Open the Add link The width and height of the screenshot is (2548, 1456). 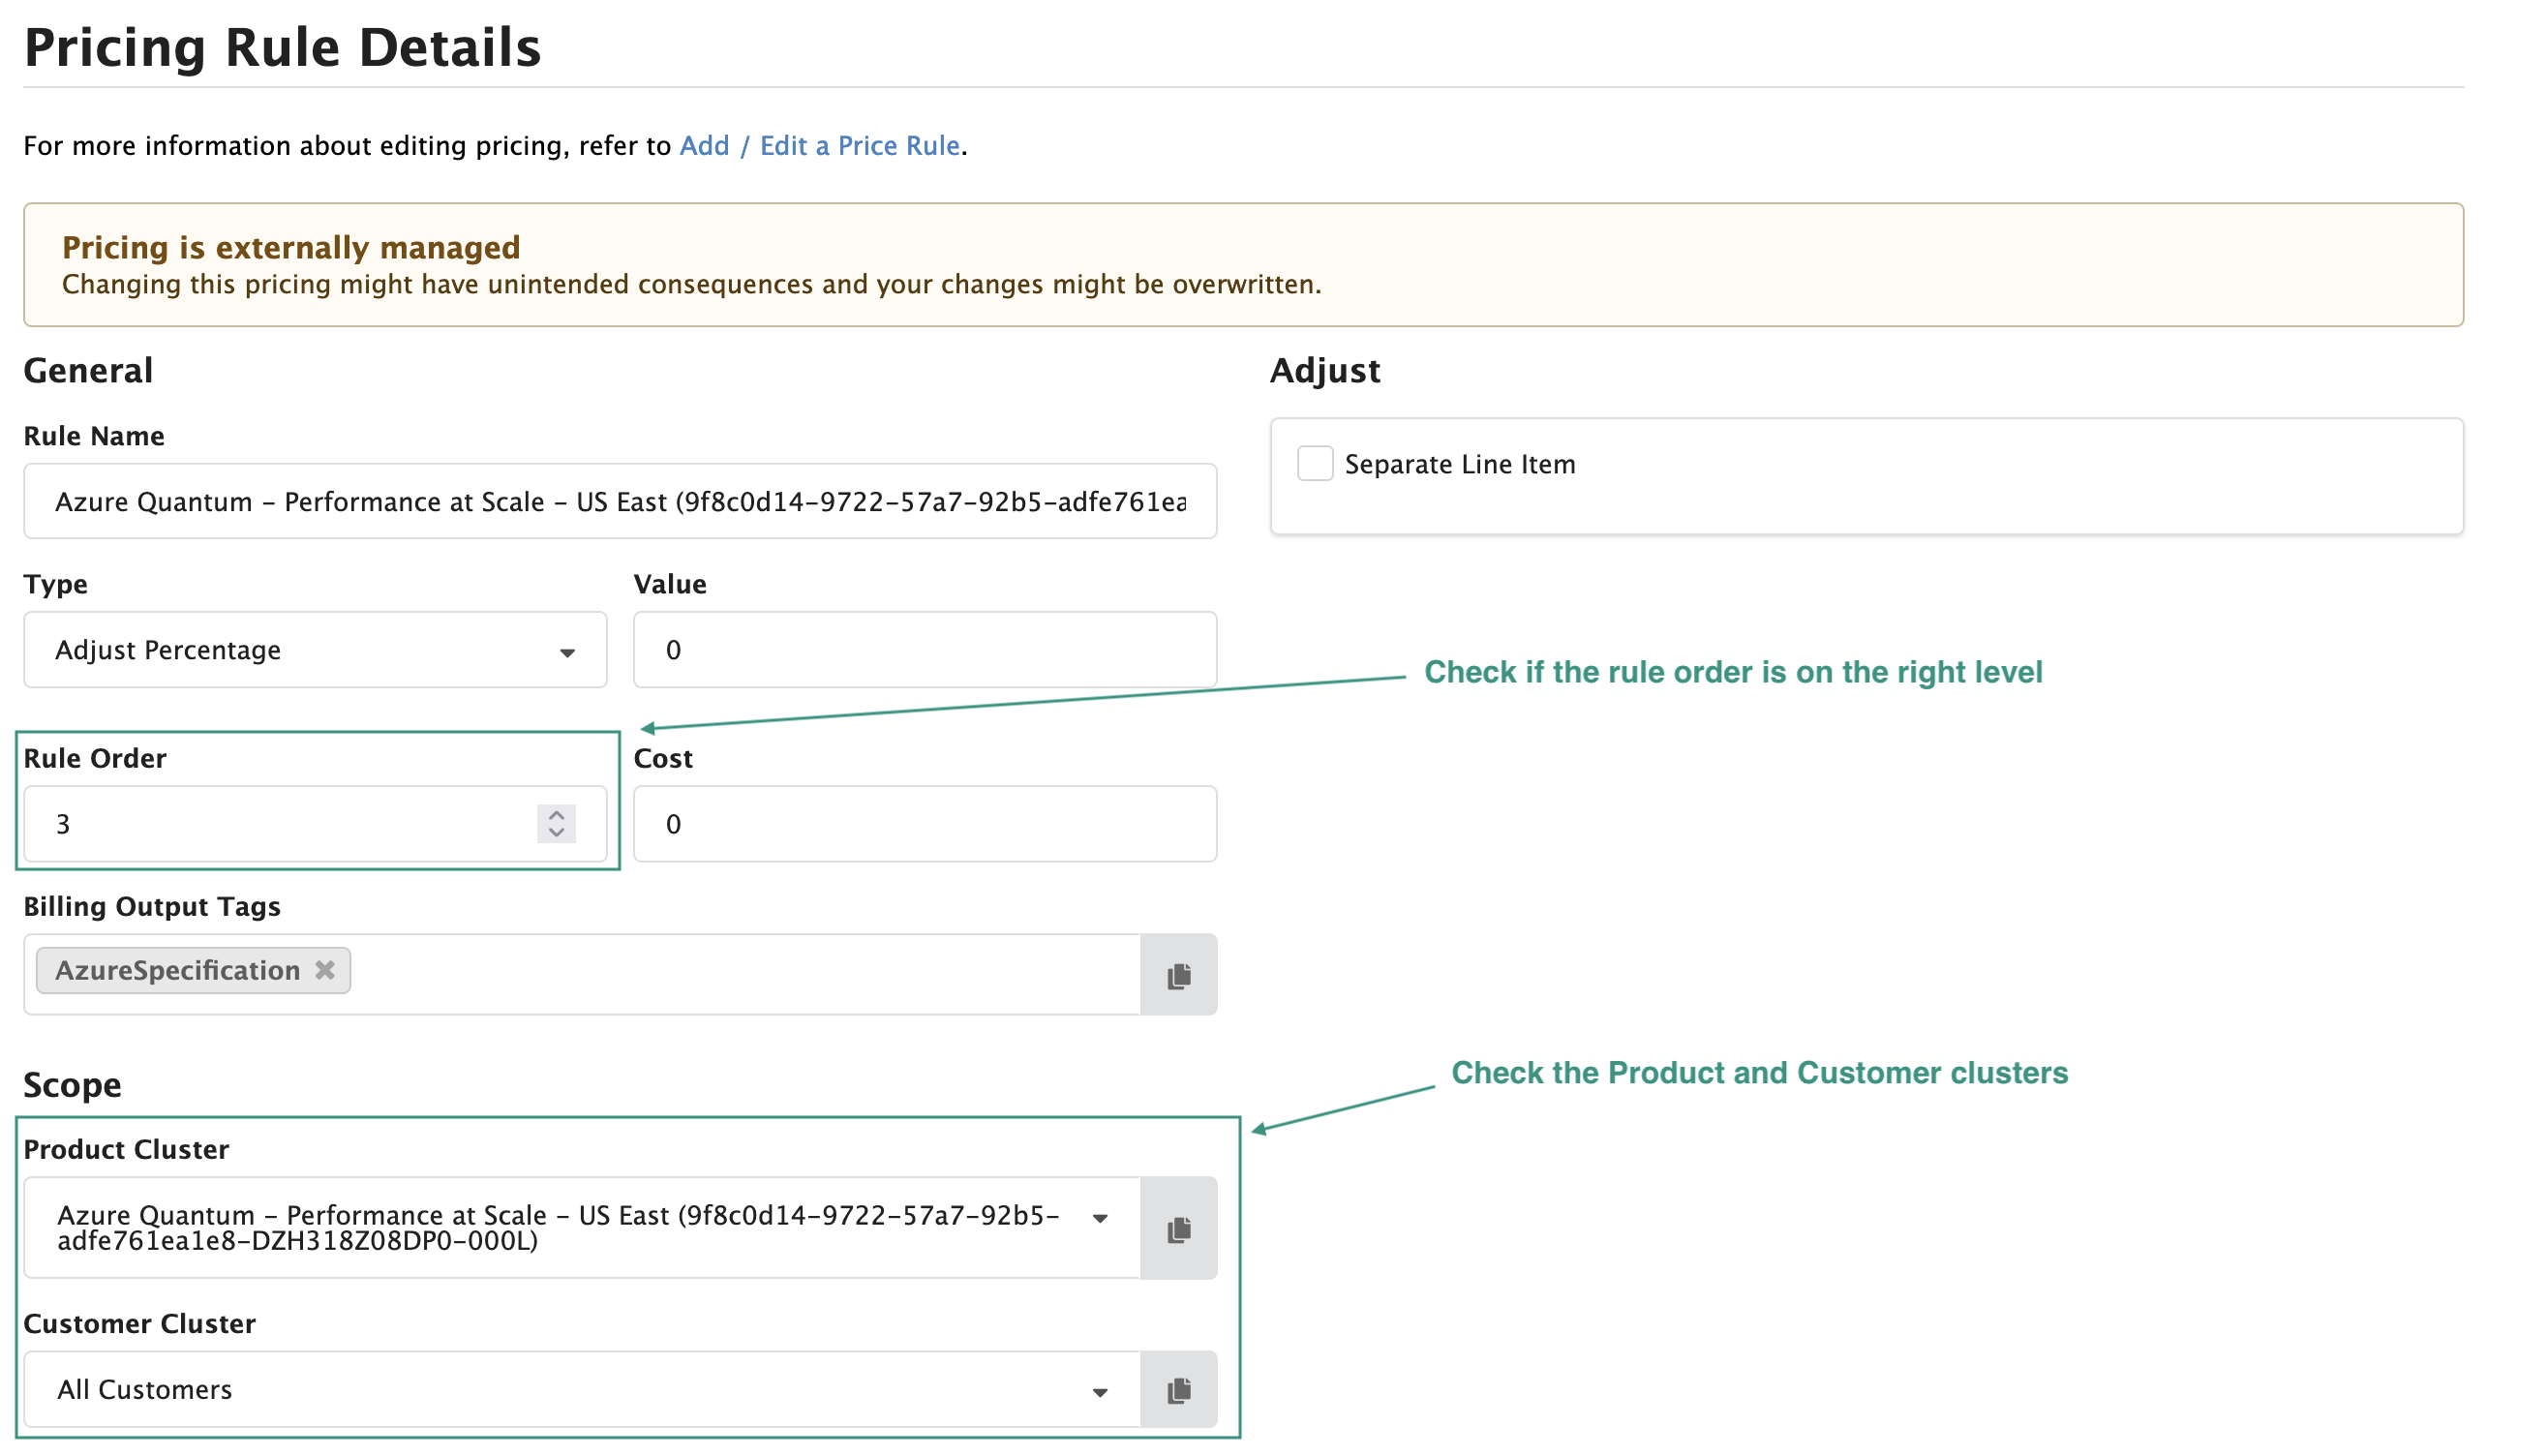coord(704,145)
